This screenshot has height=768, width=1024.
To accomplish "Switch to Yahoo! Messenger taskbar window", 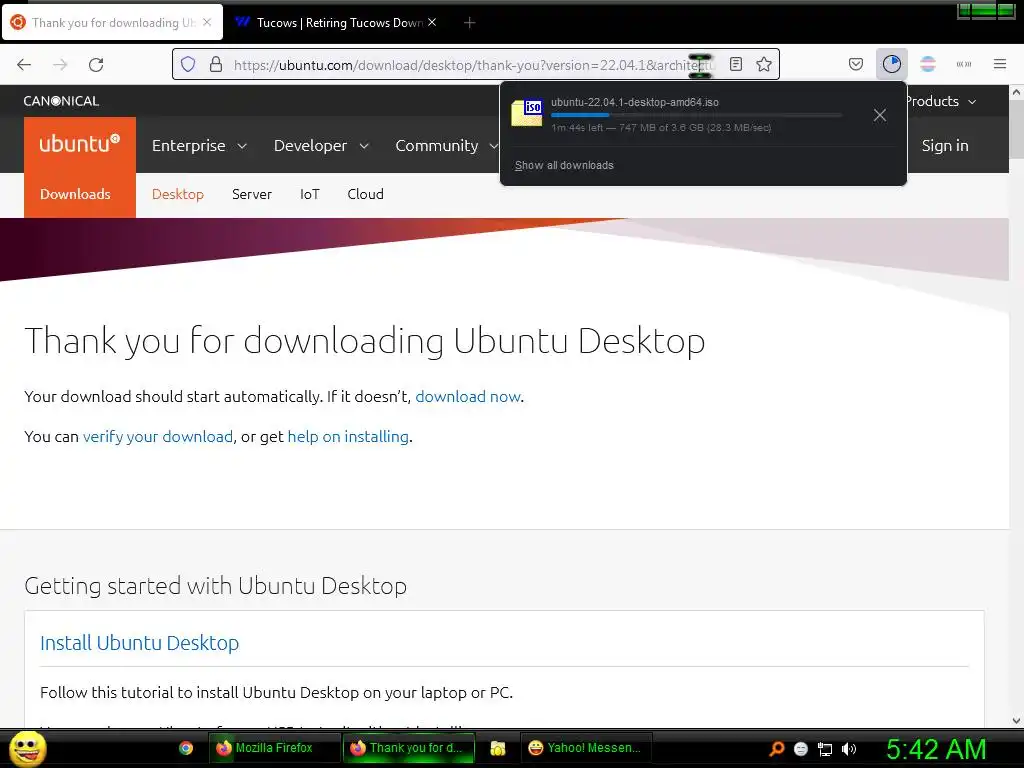I will click(586, 748).
